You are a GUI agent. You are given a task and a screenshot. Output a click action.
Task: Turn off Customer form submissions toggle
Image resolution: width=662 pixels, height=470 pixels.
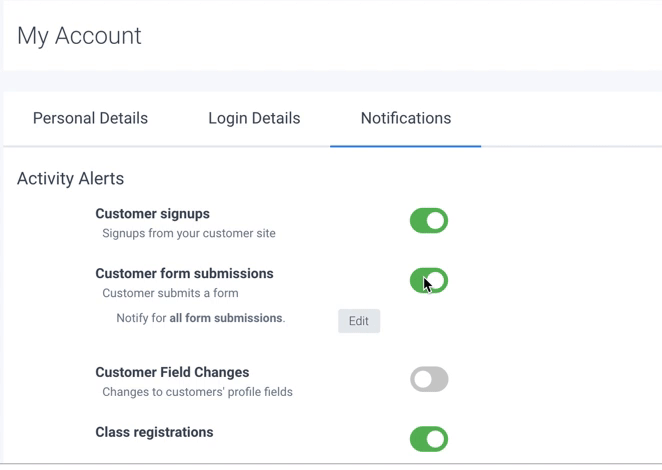tap(429, 281)
